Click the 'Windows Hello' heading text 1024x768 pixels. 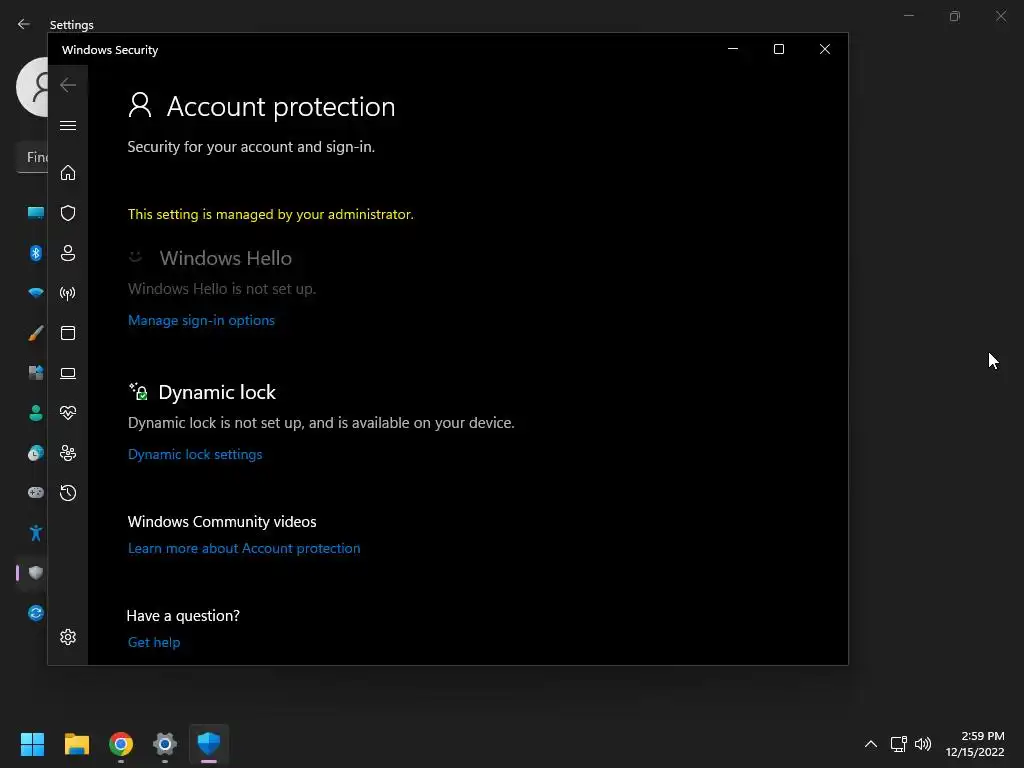(x=226, y=258)
